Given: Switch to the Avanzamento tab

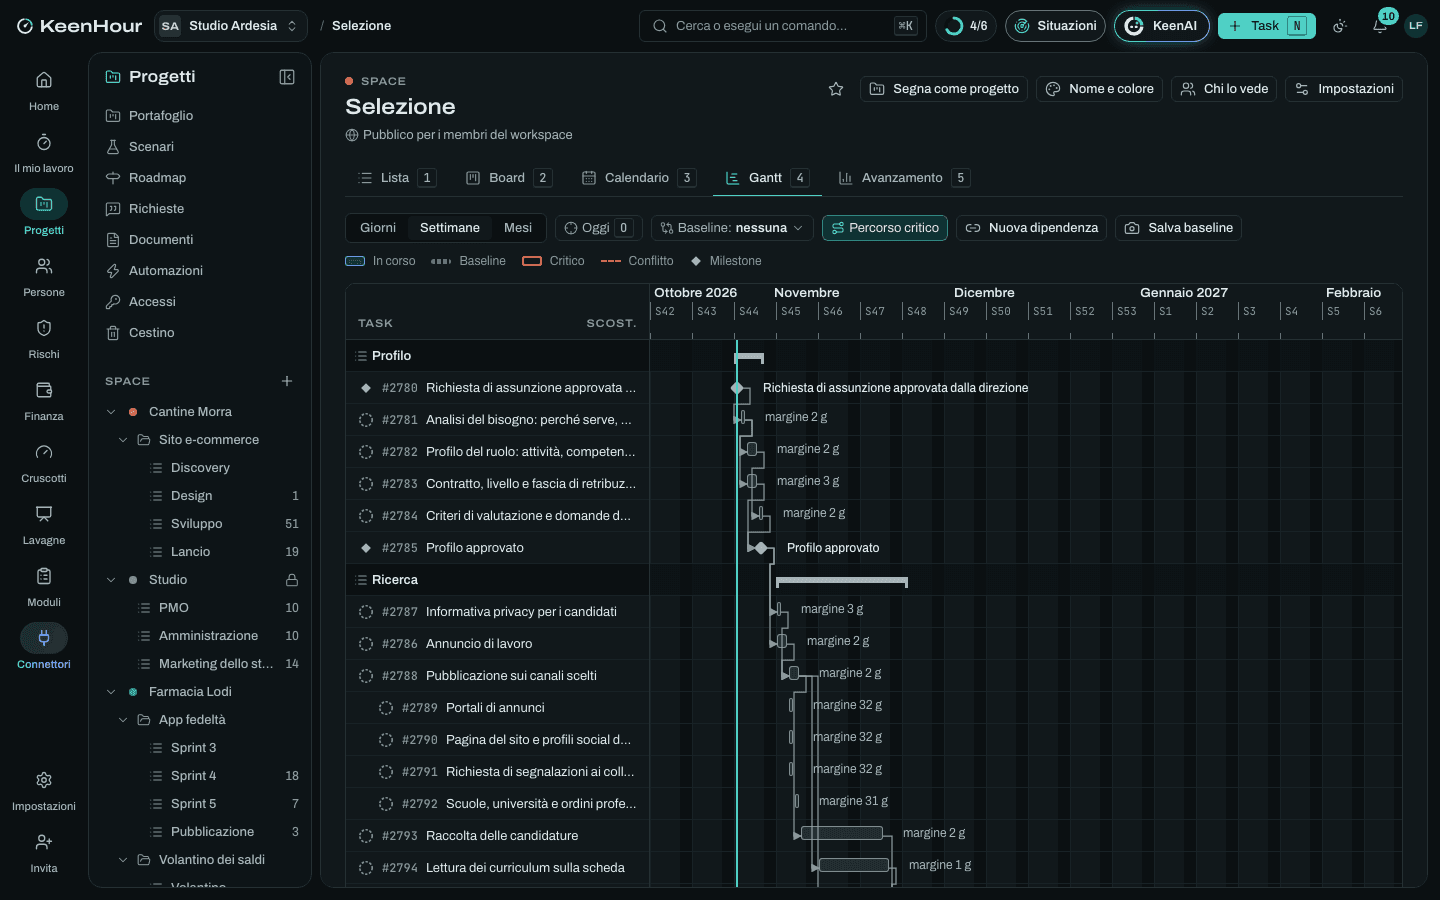Looking at the screenshot, I should click(x=903, y=178).
